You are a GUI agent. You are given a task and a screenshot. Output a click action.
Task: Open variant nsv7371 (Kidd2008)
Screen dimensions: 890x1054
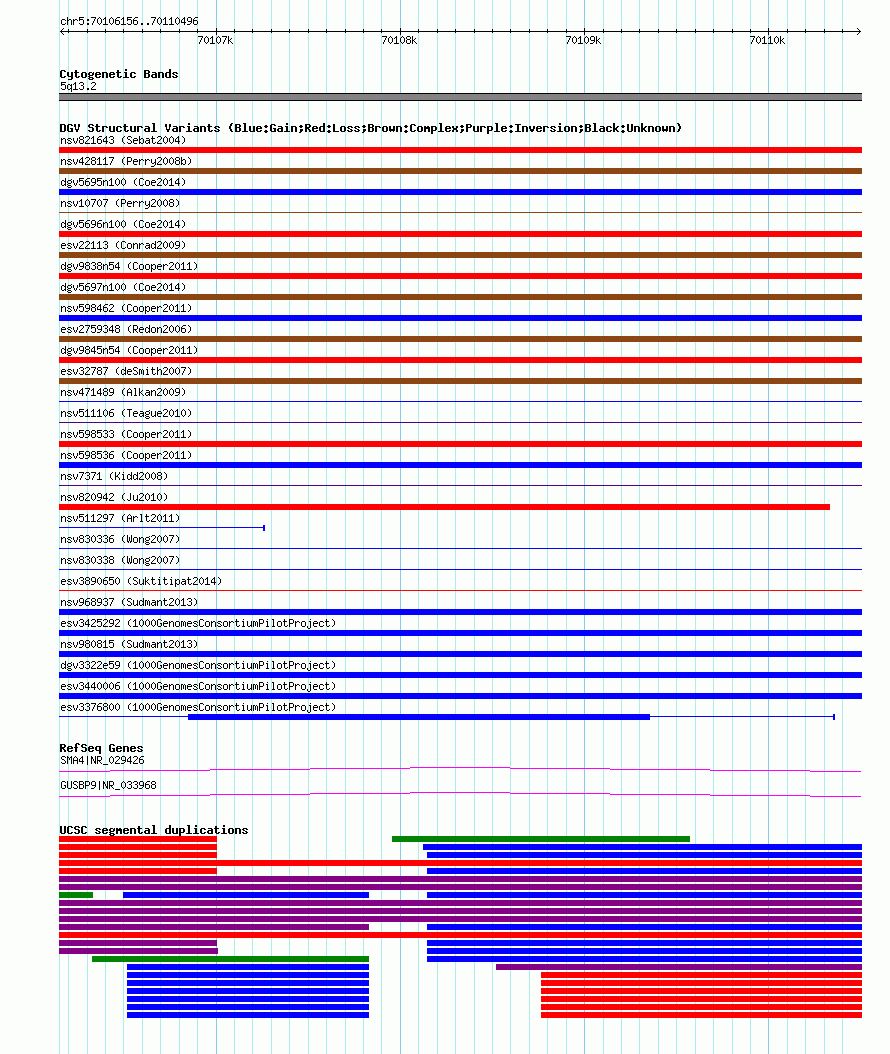click(114, 476)
